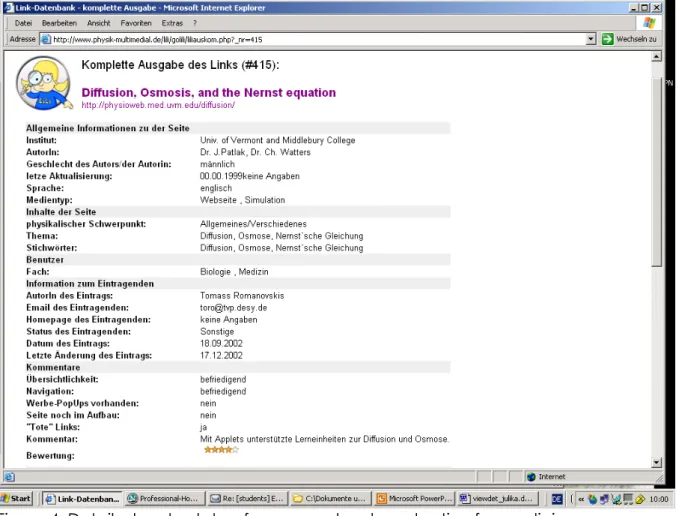676x516 pixels.
Task: Click the Allgemeines/Verschiedenes value
Action: point(253,224)
